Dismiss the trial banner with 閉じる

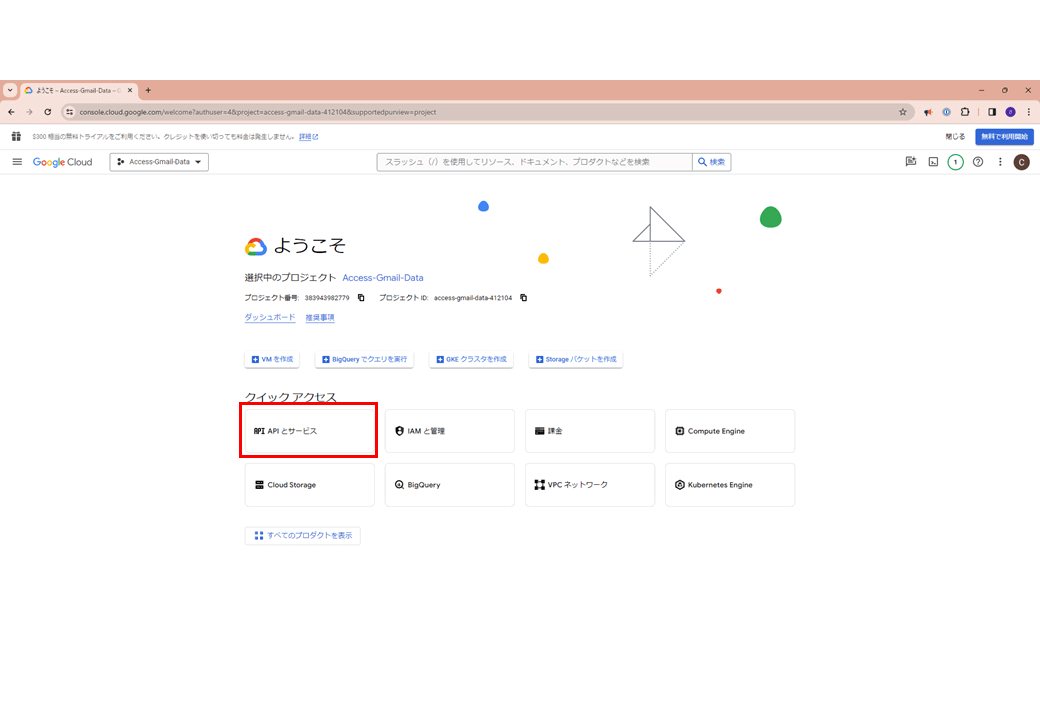(x=955, y=137)
